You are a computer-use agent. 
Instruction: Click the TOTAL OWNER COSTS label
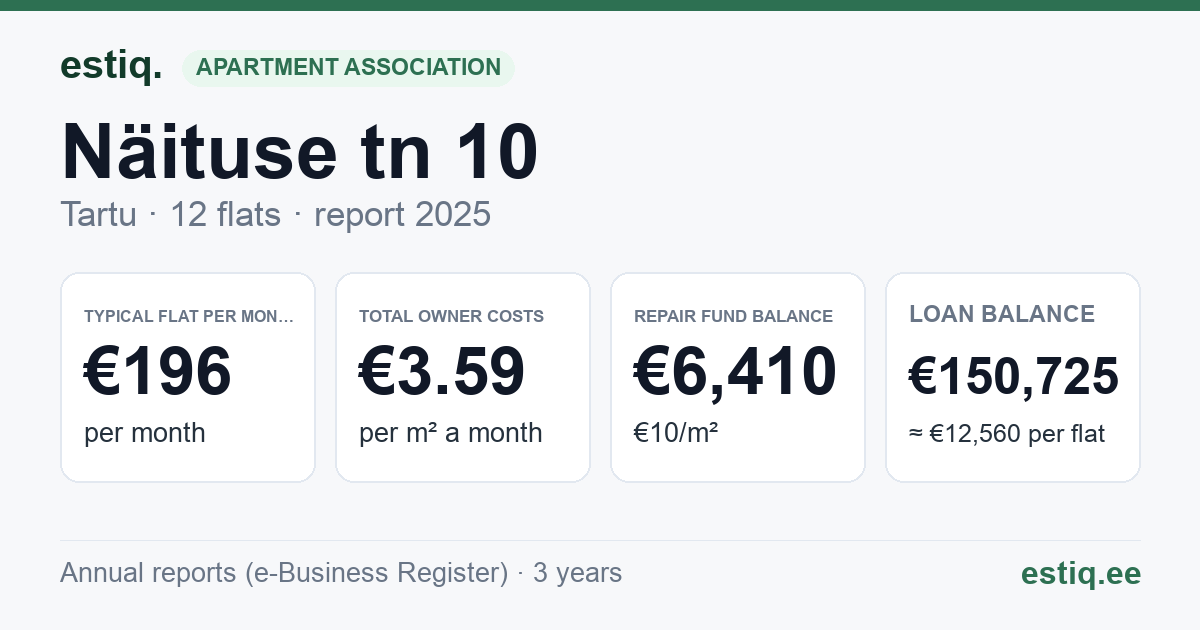pyautogui.click(x=451, y=316)
